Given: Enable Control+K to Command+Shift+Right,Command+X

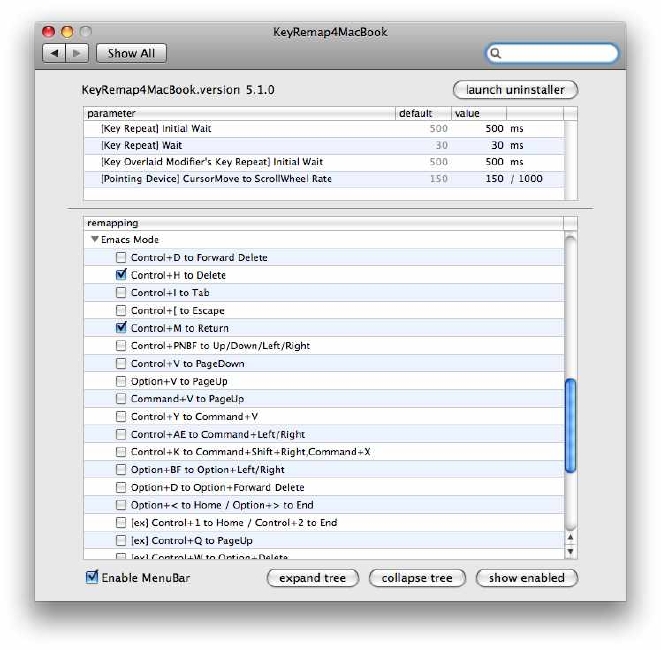Looking at the screenshot, I should click(x=121, y=452).
